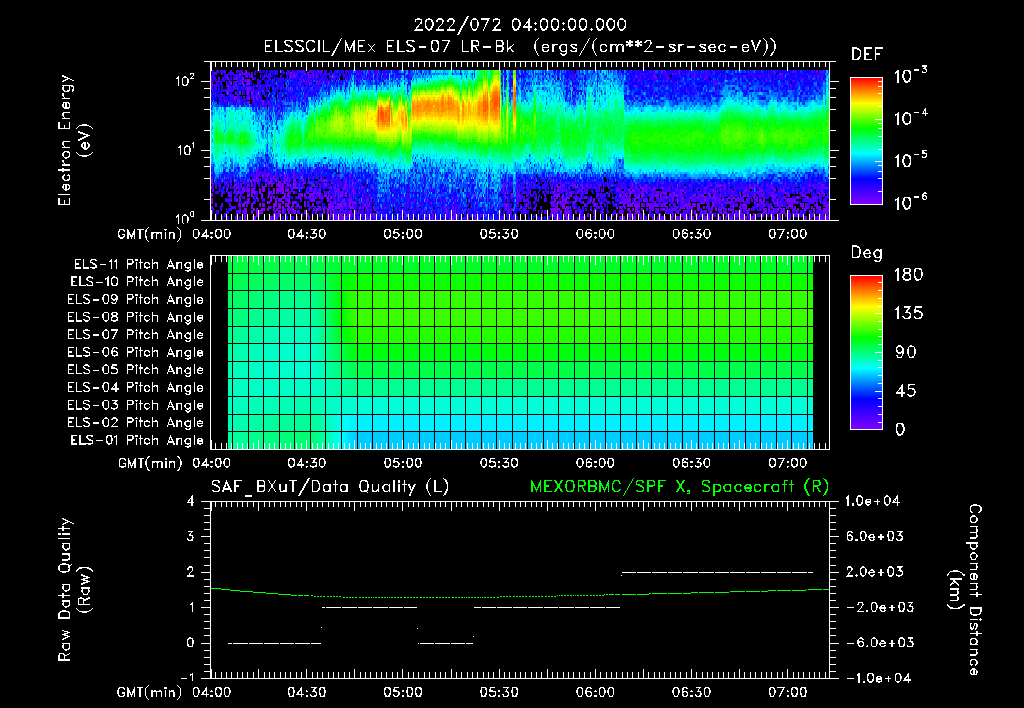Click the 2.0e+03 right axis value
This screenshot has width=1024, height=708.
coord(875,572)
